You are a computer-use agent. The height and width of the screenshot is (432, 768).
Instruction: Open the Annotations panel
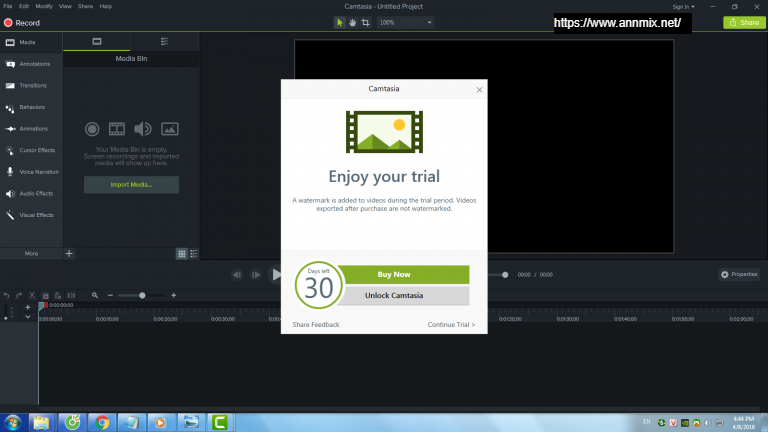point(31,64)
